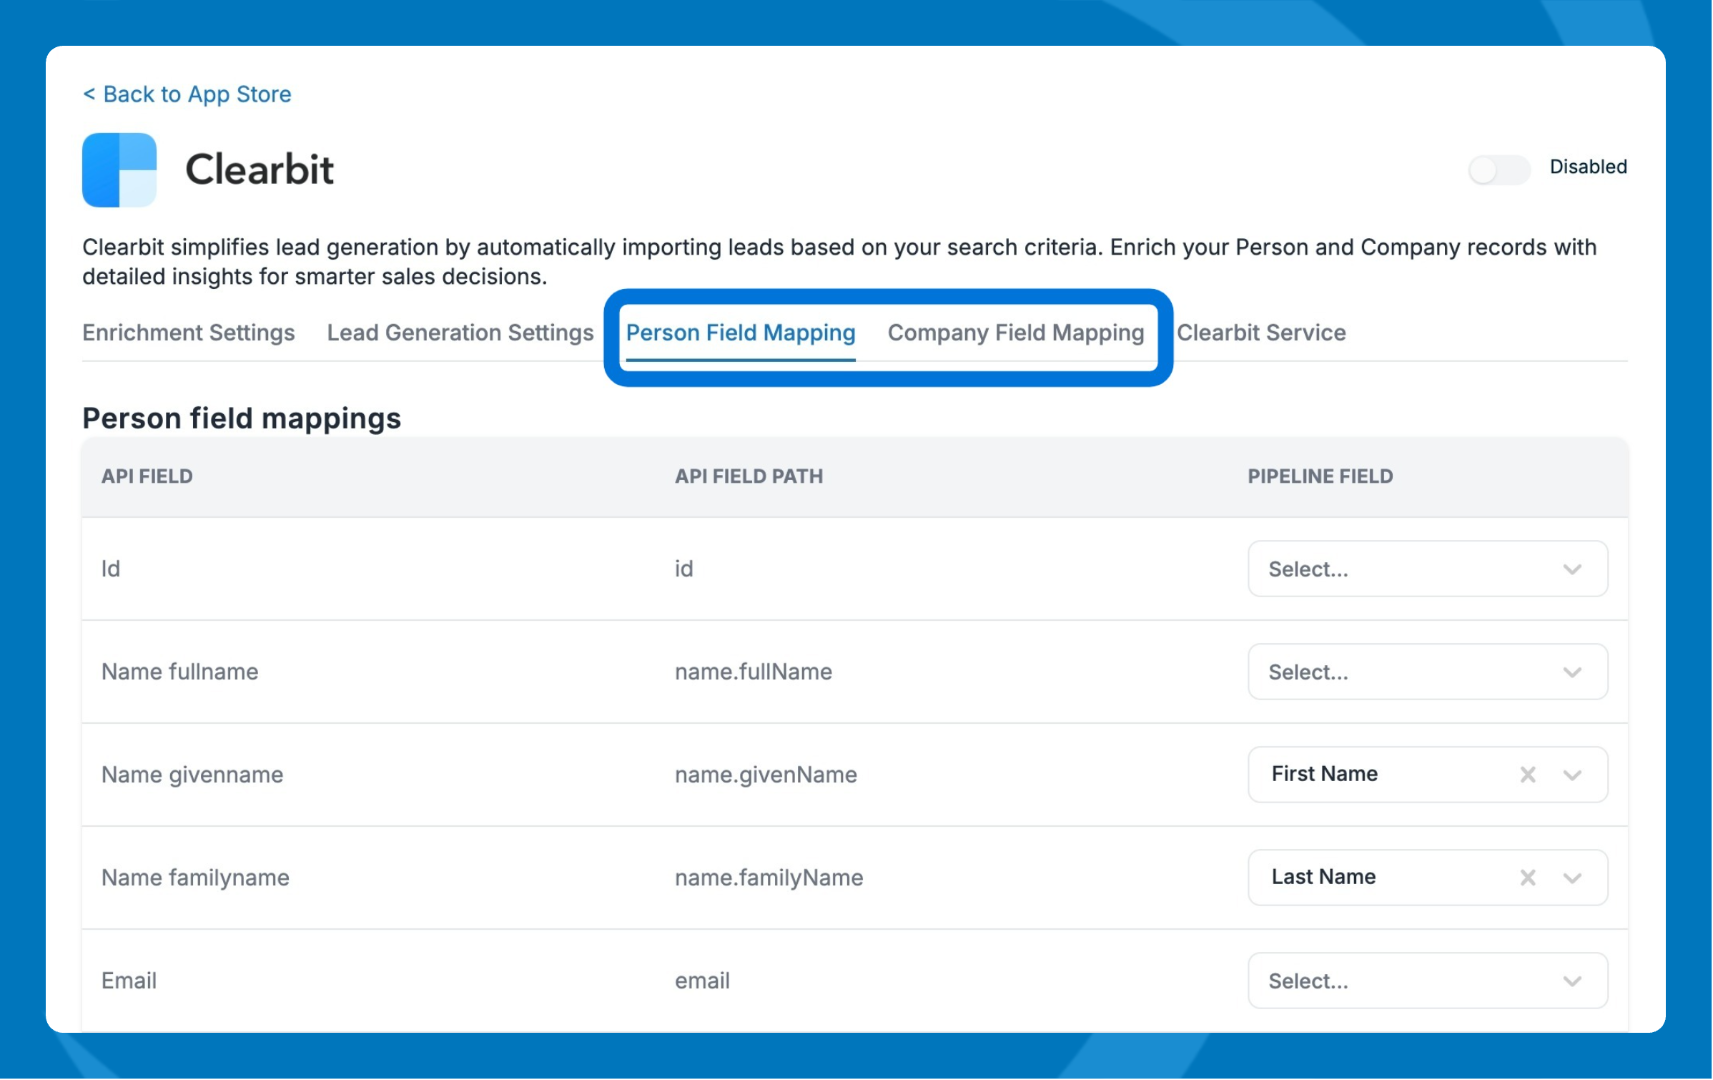
Task: Click chevron next to First Name value
Action: 1572,776
